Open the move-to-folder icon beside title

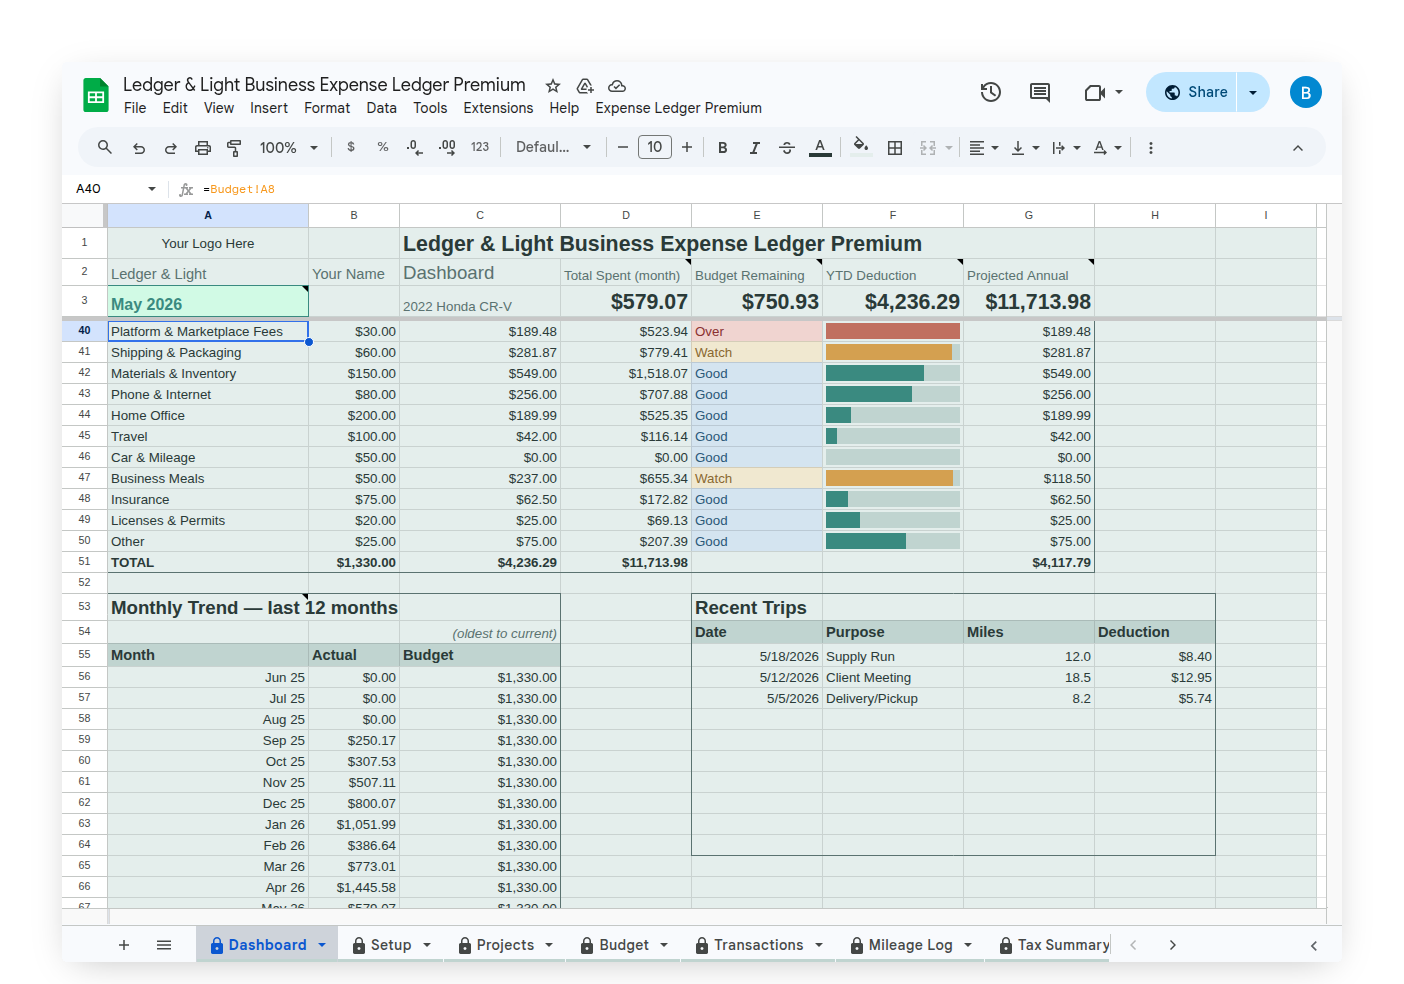(x=585, y=86)
